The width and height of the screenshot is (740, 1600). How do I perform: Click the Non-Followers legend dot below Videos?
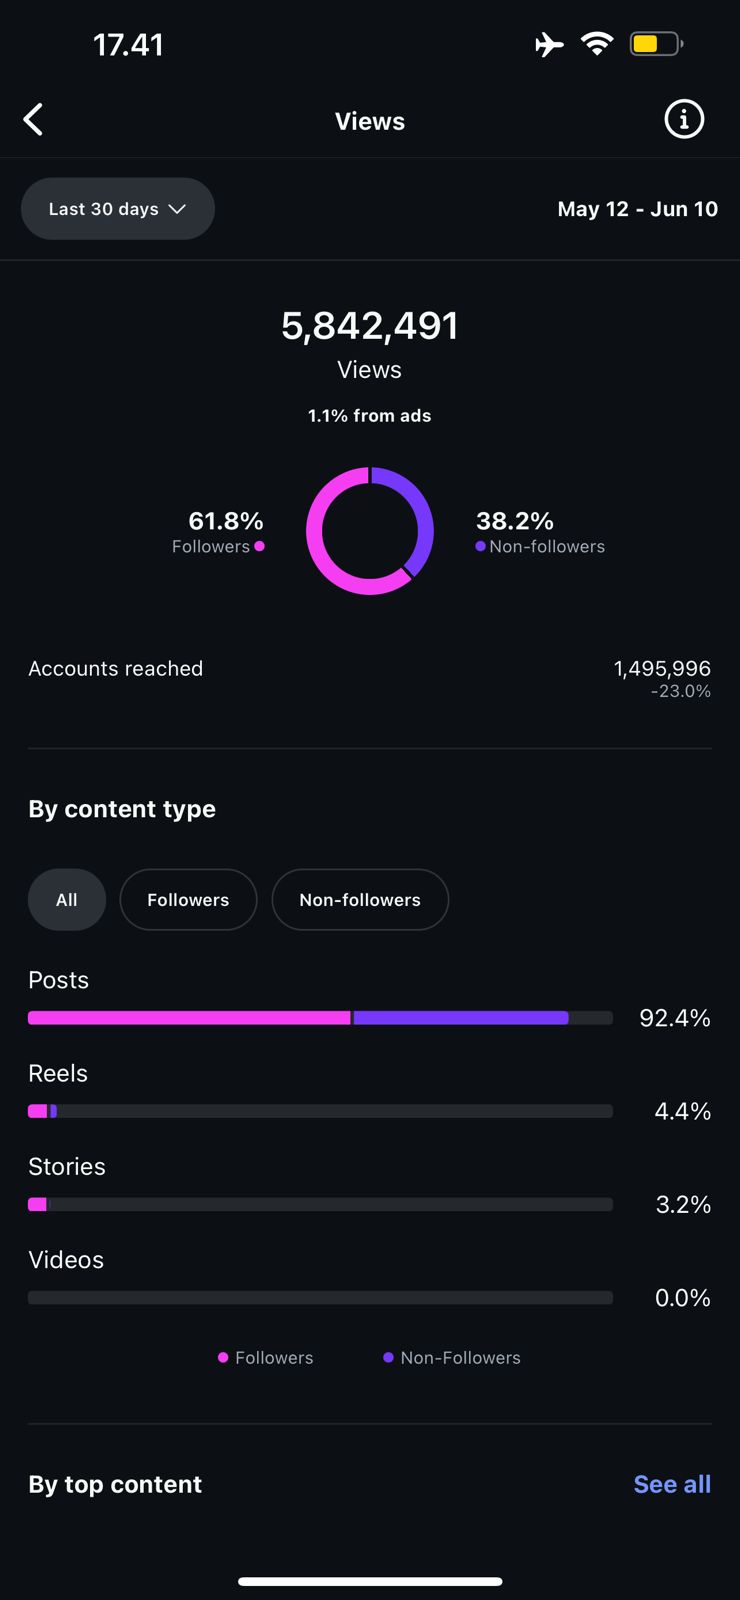coord(388,1357)
